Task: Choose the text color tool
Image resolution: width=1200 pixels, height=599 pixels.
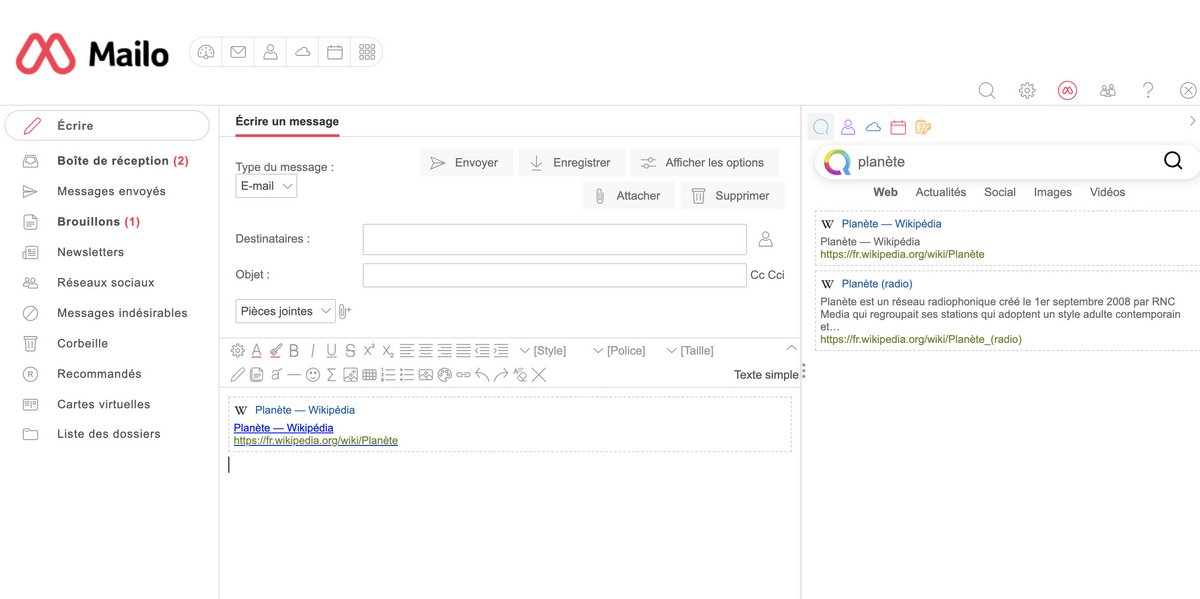Action: [x=256, y=350]
